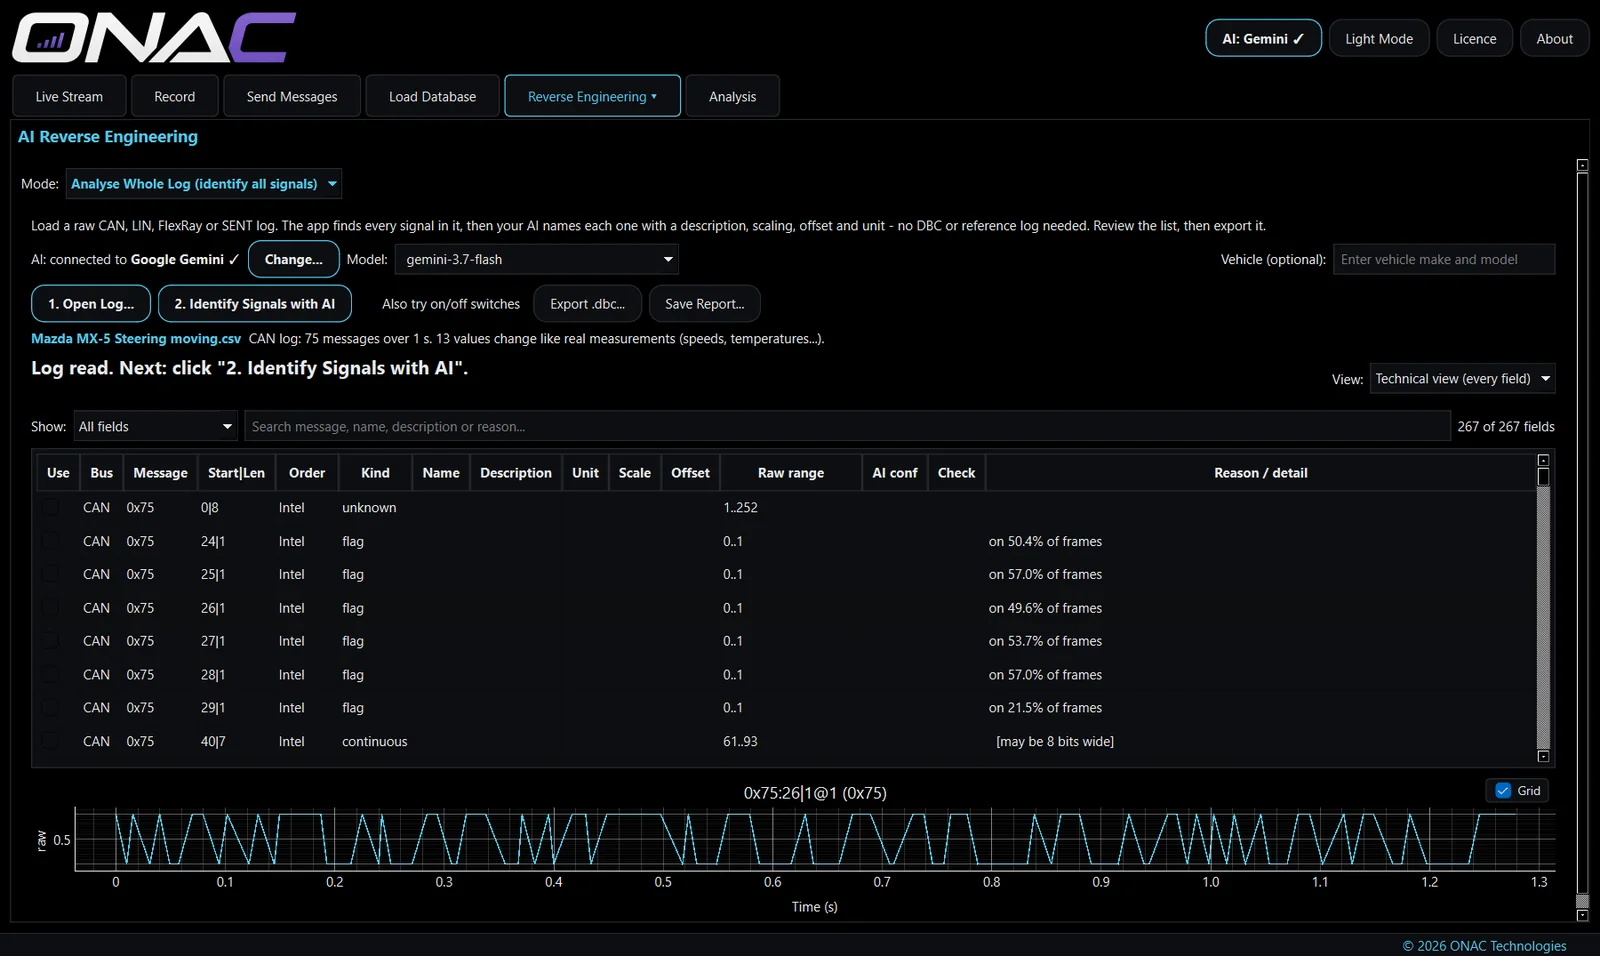Open the Load Database tab
Viewport: 1600px width, 956px height.
(432, 96)
